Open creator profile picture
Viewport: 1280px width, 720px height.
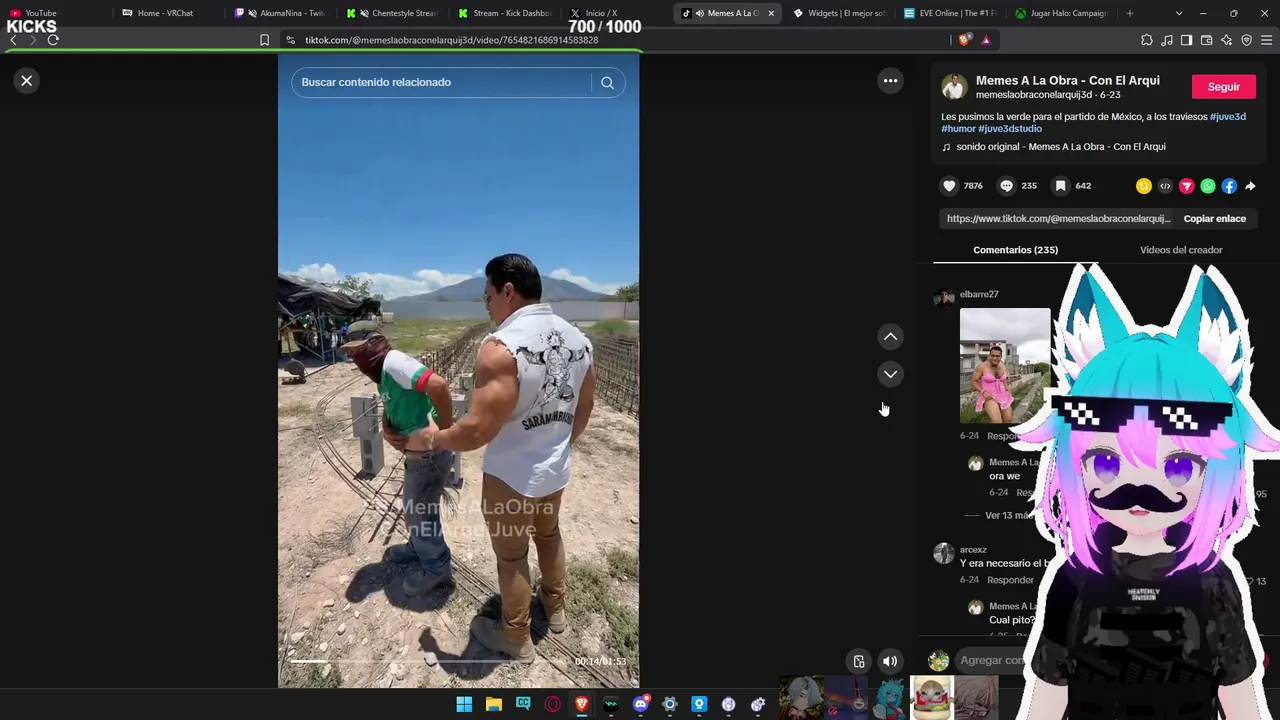[x=954, y=87]
